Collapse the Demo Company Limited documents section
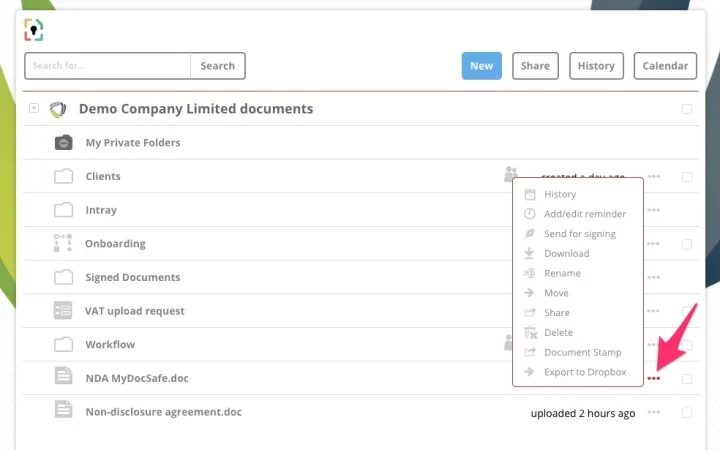The image size is (720, 450). click(x=34, y=108)
